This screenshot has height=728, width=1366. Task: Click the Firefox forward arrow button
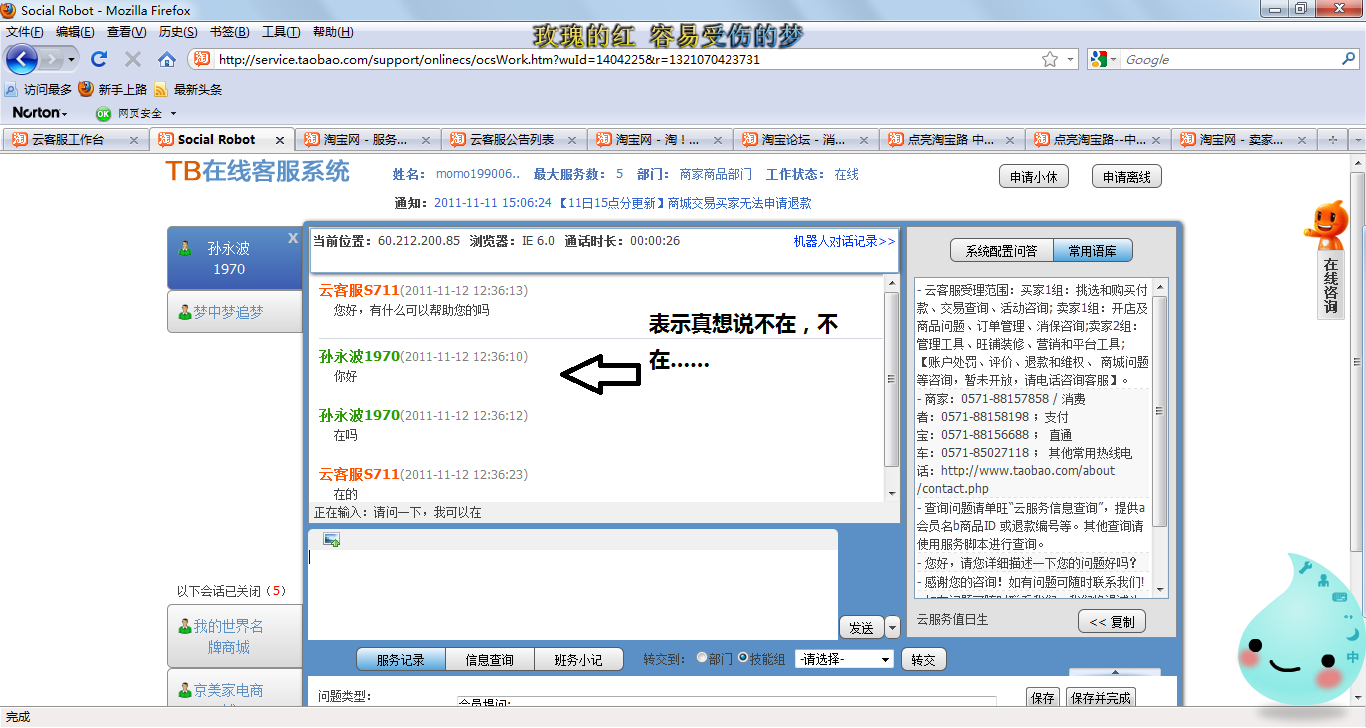point(52,60)
